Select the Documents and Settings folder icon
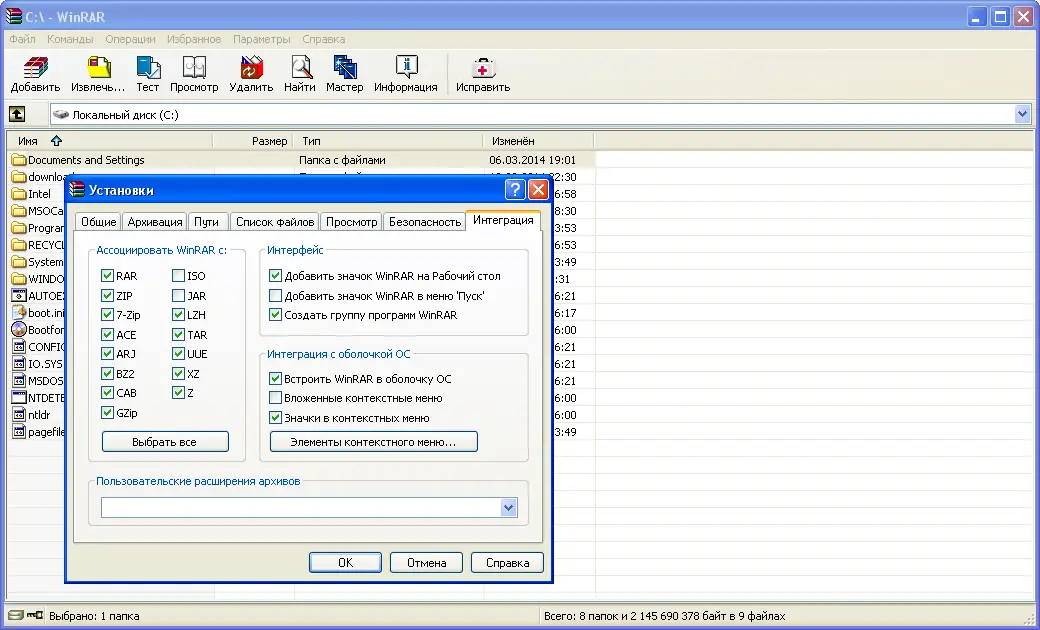This screenshot has width=1040, height=630. point(19,160)
